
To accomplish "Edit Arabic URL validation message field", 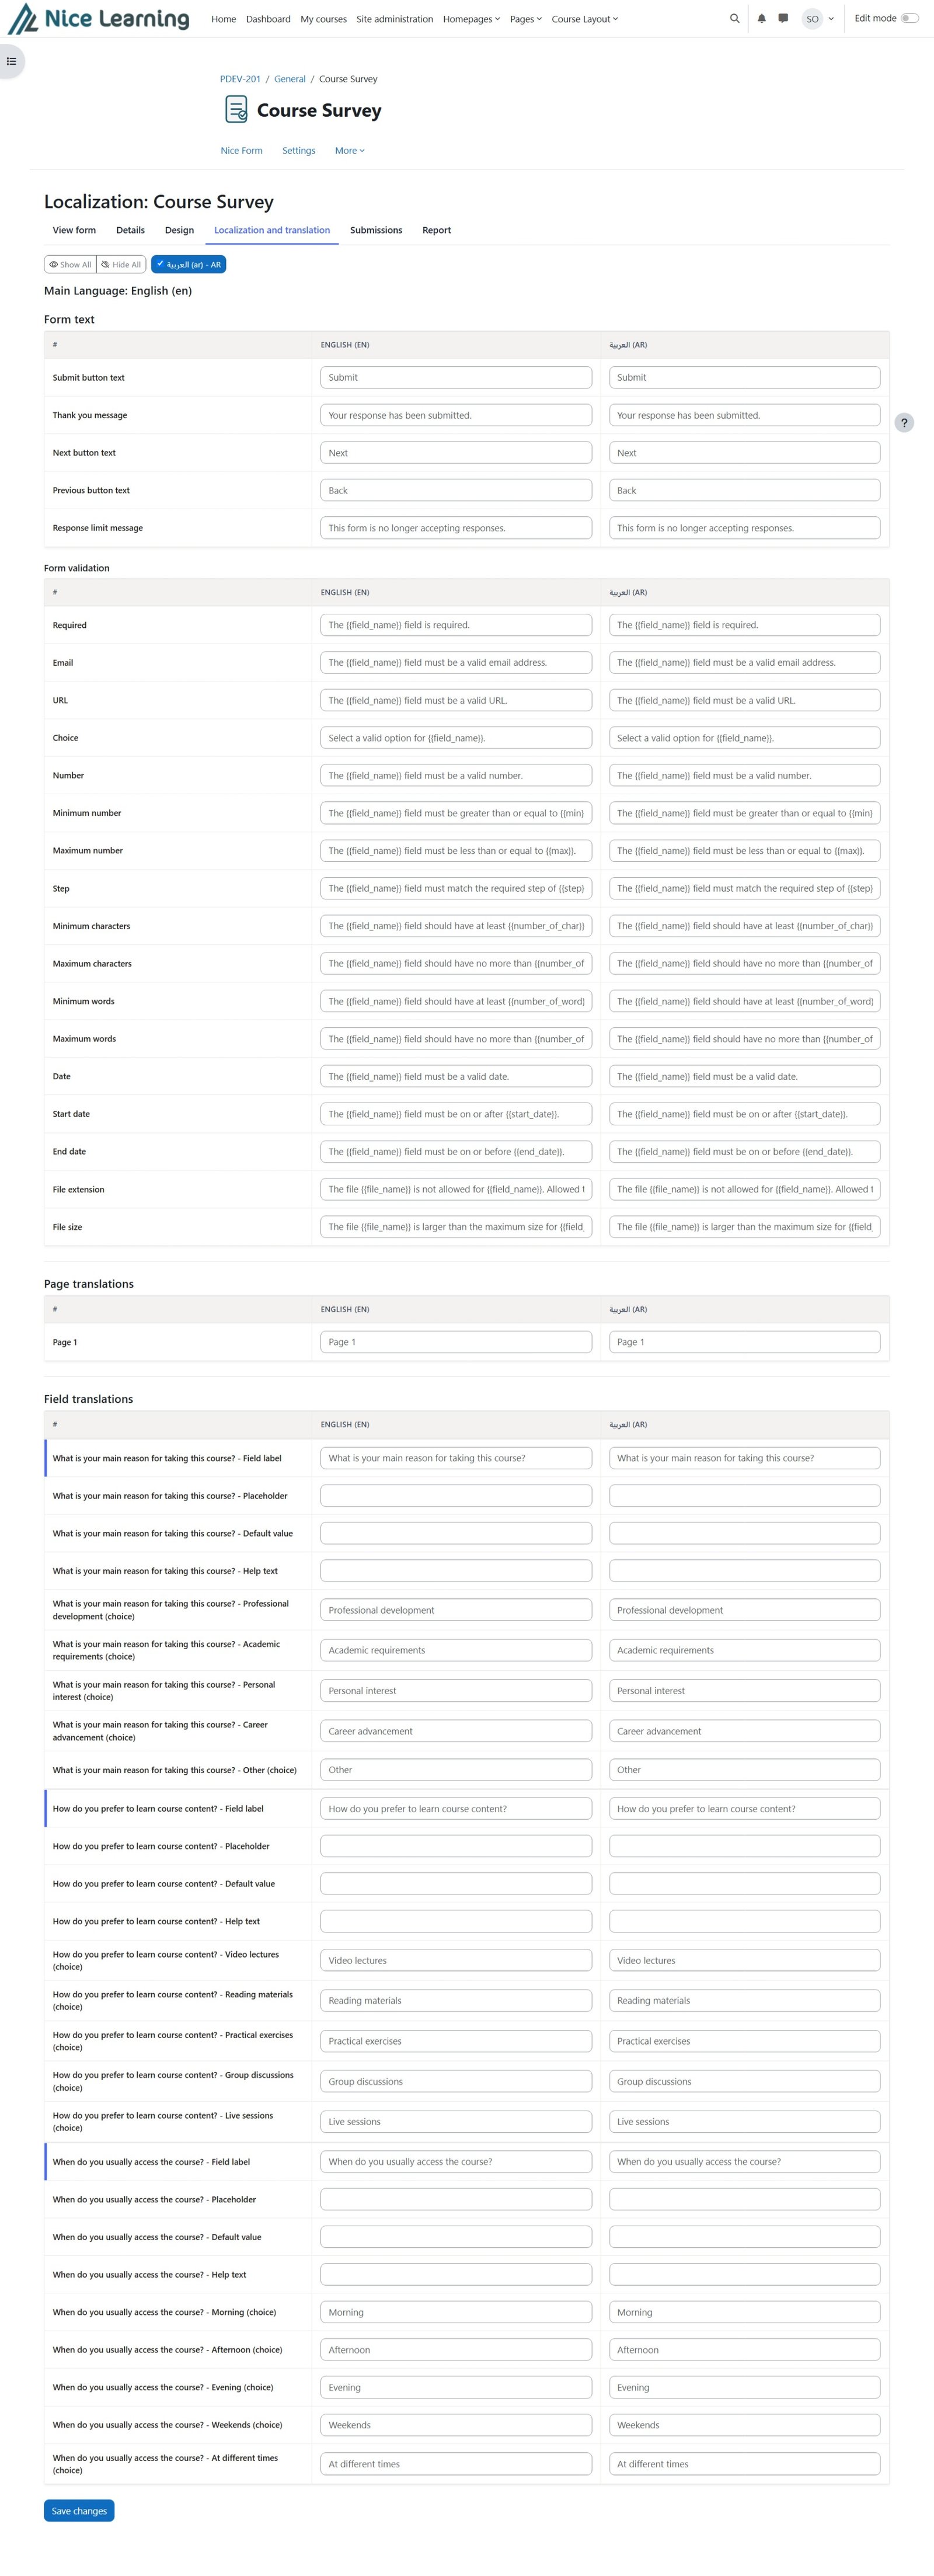I will [x=744, y=700].
